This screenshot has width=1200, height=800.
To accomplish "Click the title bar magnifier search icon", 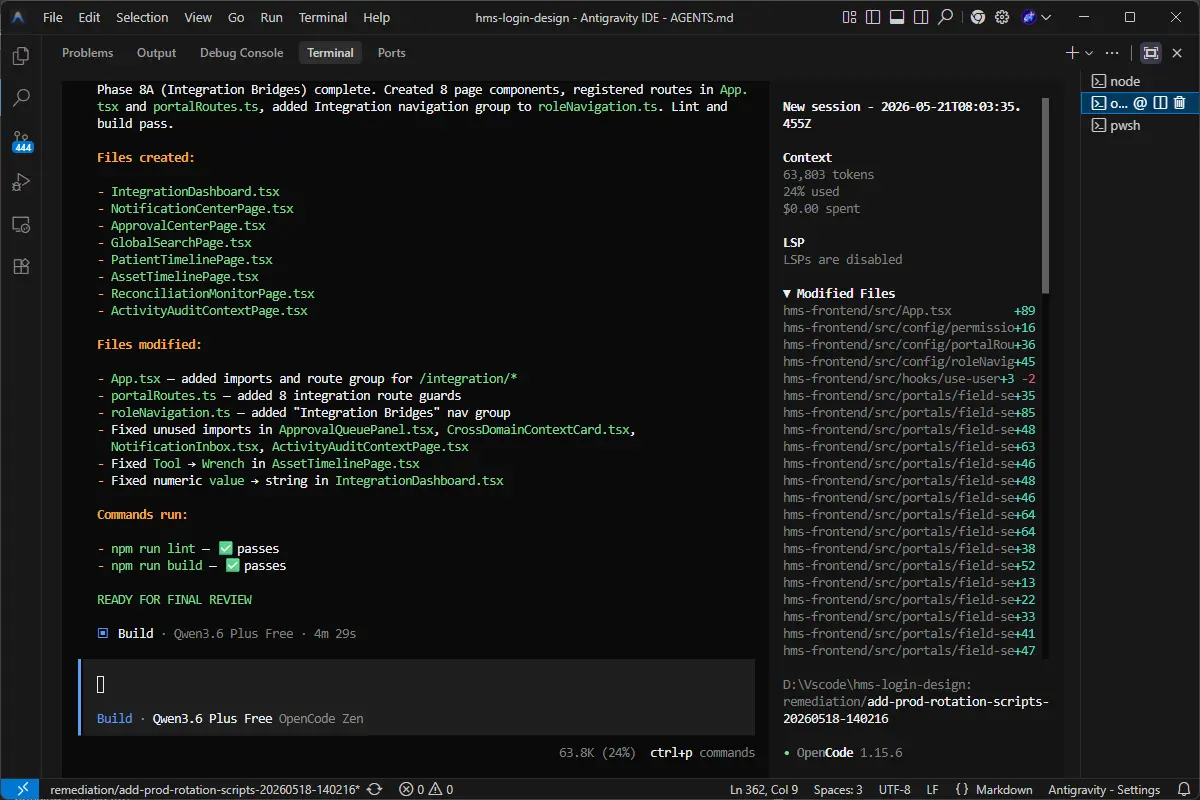I will tap(945, 17).
